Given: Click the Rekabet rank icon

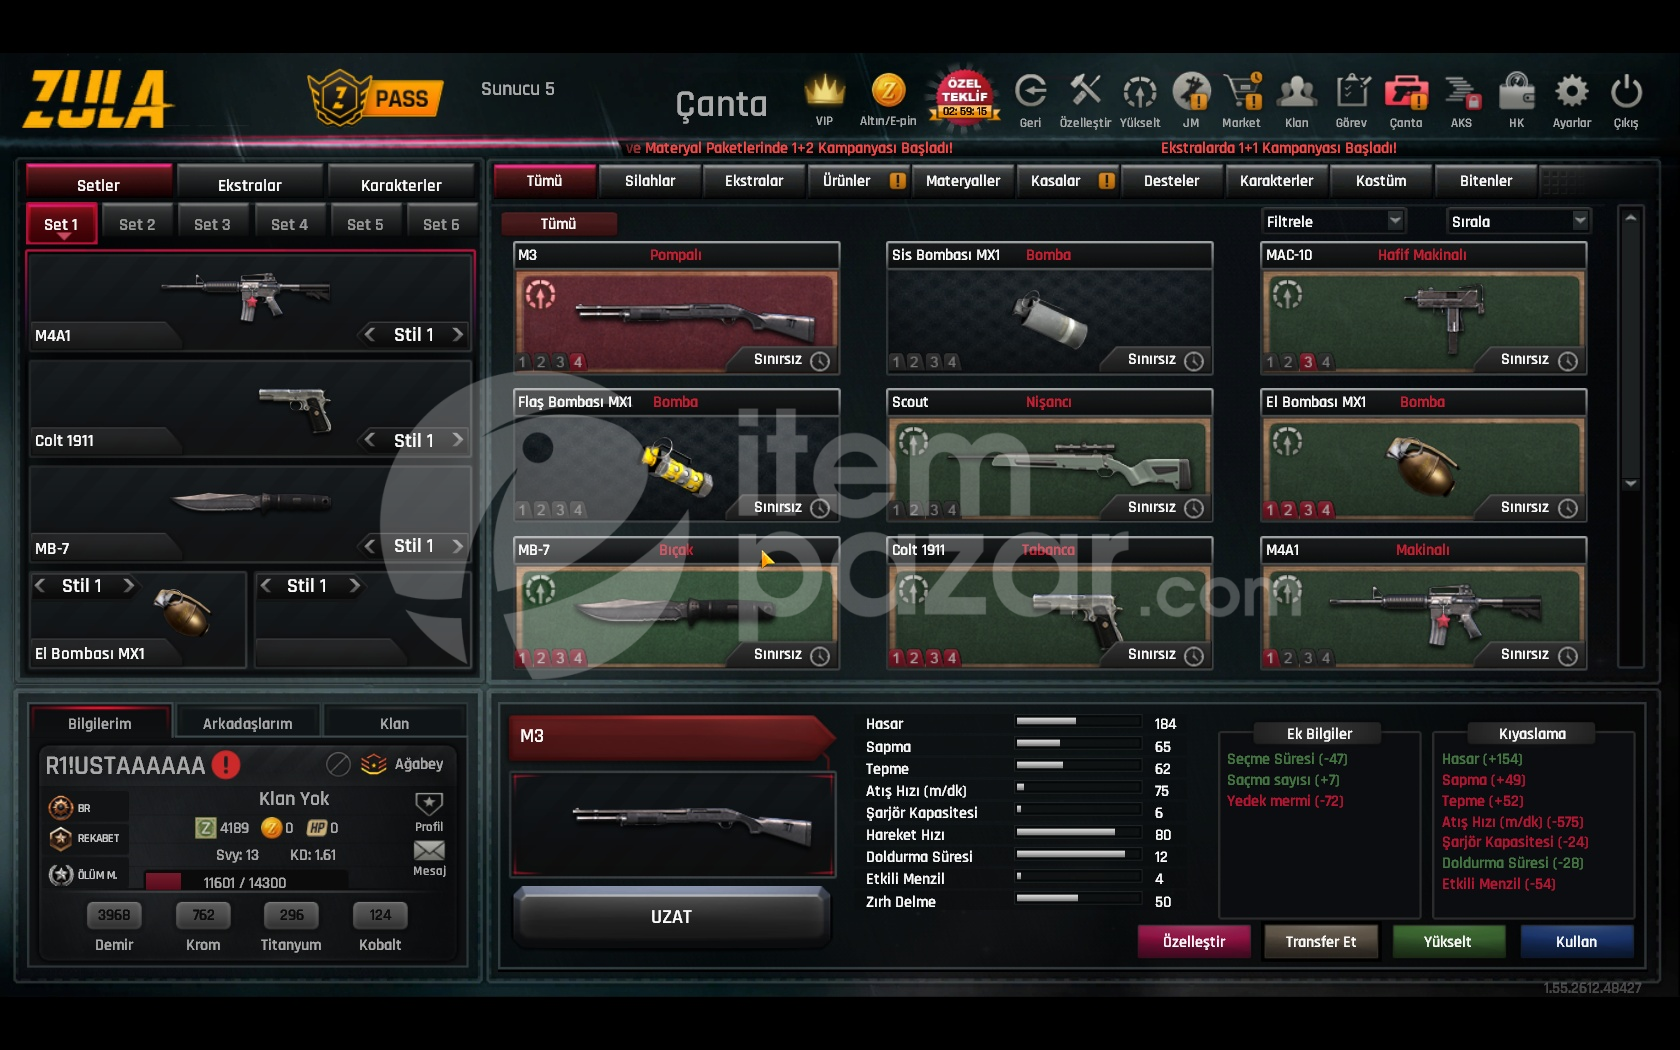Looking at the screenshot, I should (61, 838).
